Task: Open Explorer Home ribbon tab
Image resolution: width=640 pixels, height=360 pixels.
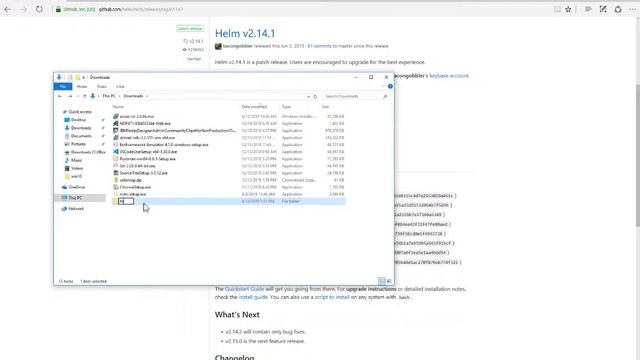Action: pos(82,87)
